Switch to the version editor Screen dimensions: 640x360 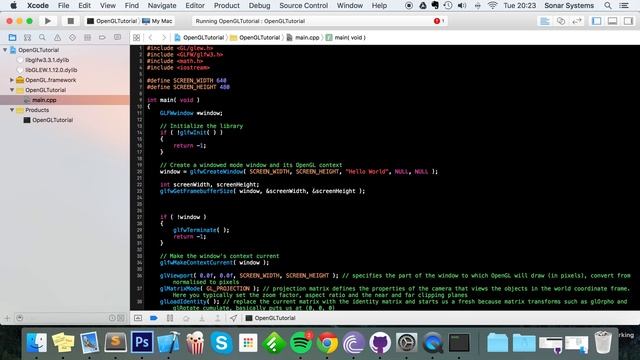coord(577,21)
